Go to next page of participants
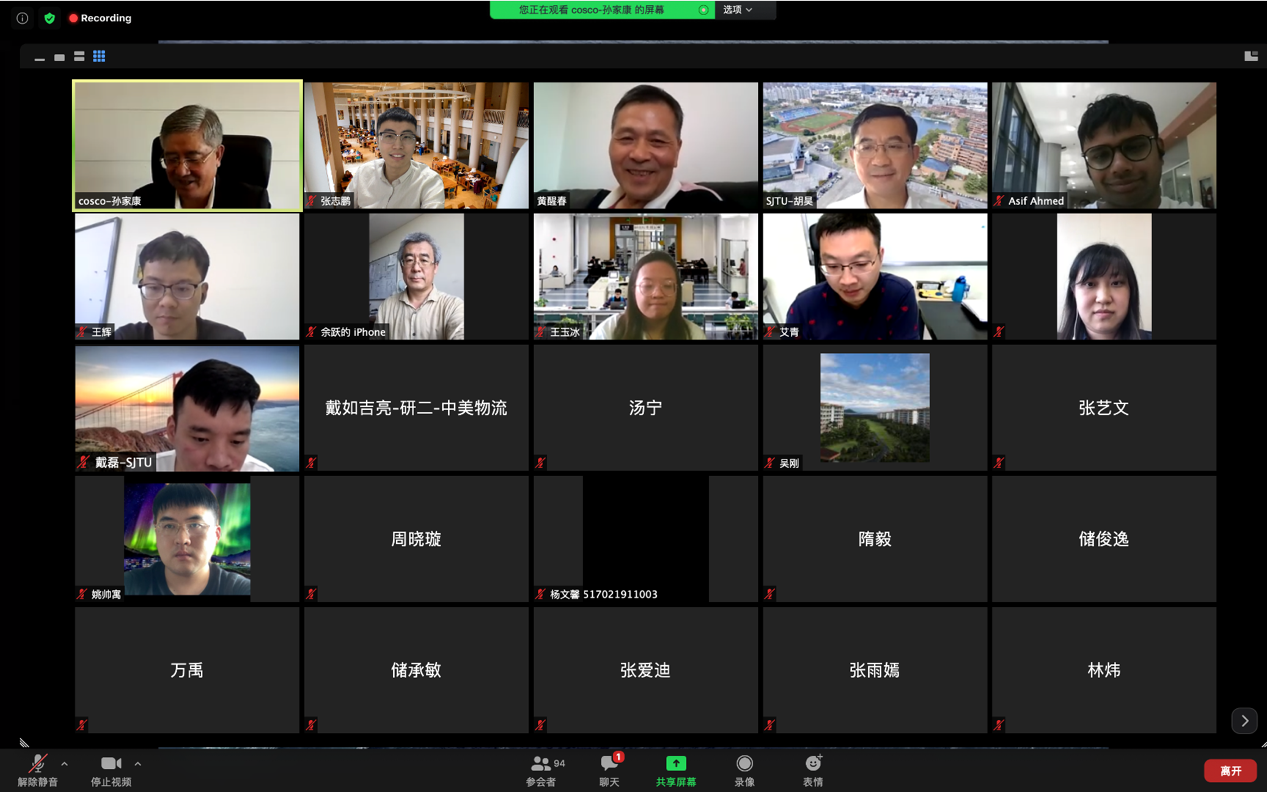 click(1244, 720)
